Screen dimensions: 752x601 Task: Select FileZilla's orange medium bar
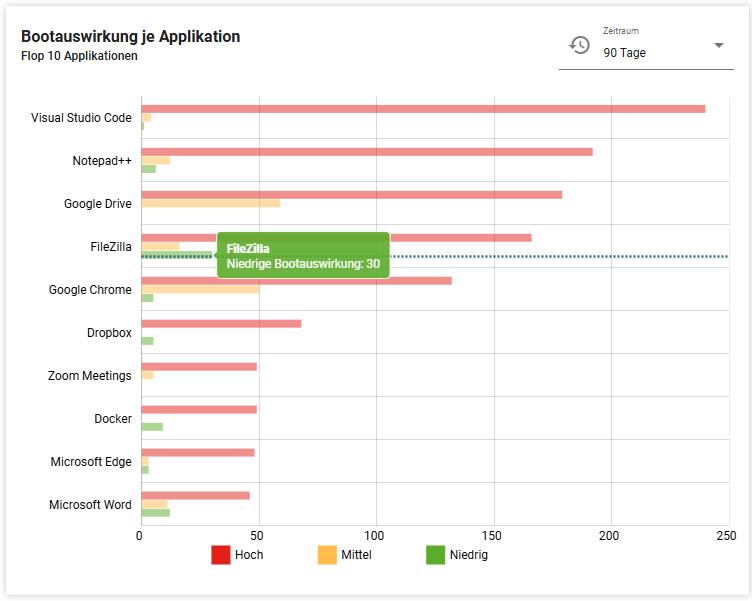point(160,246)
